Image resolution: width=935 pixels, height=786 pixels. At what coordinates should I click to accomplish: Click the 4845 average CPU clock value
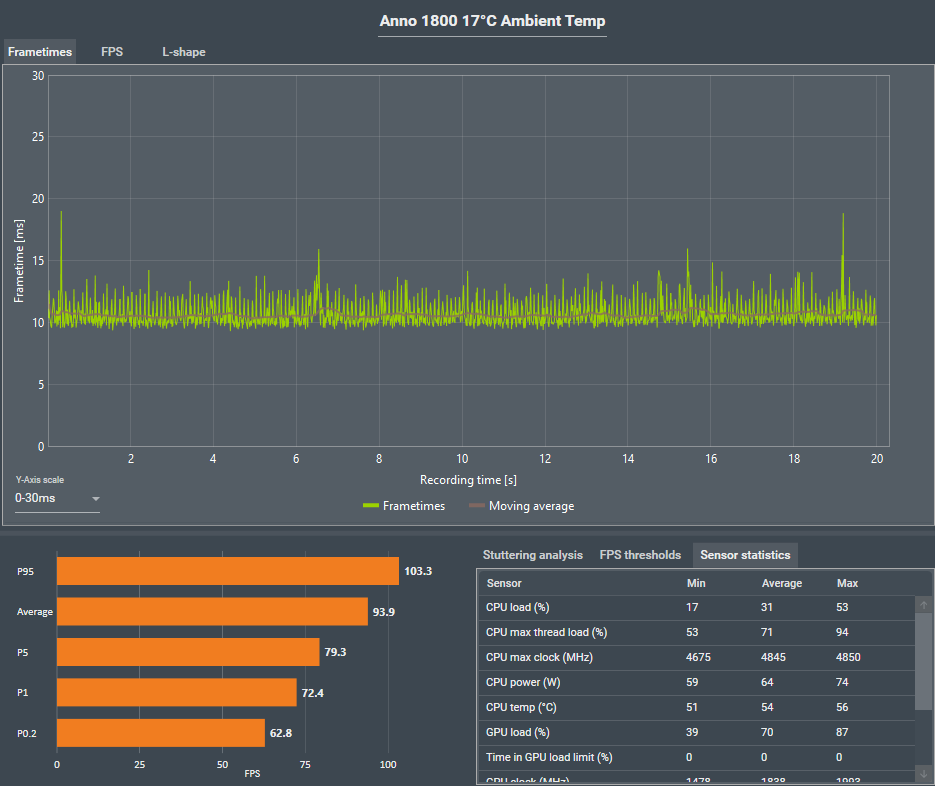coord(773,657)
